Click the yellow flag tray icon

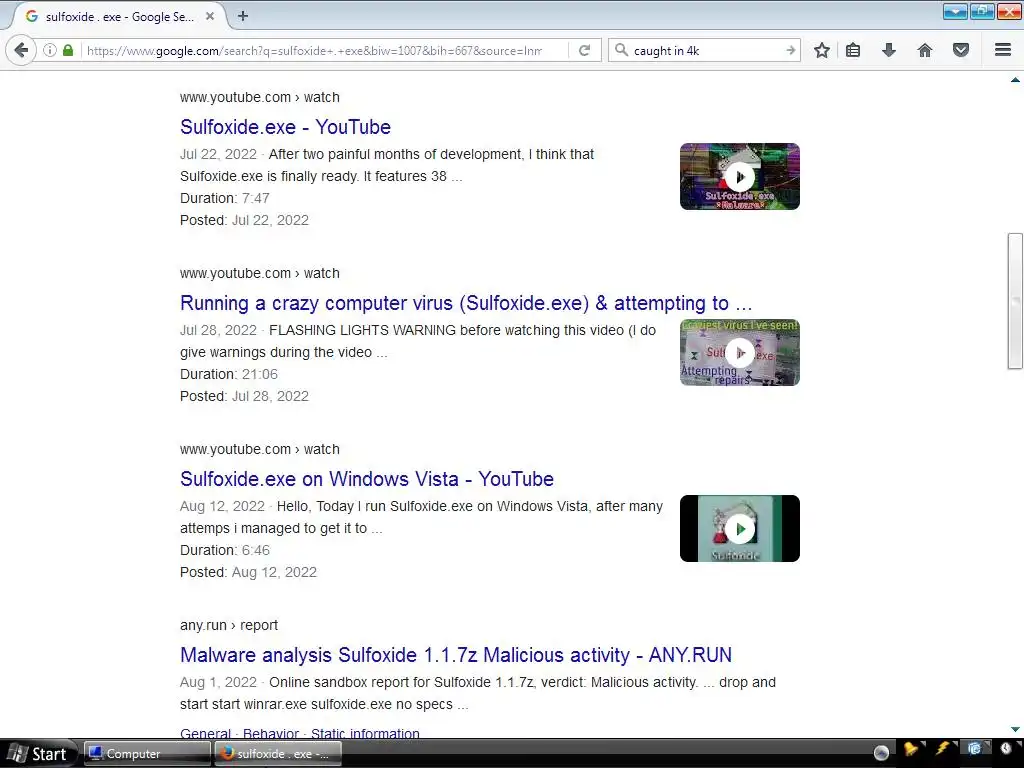[x=911, y=749]
